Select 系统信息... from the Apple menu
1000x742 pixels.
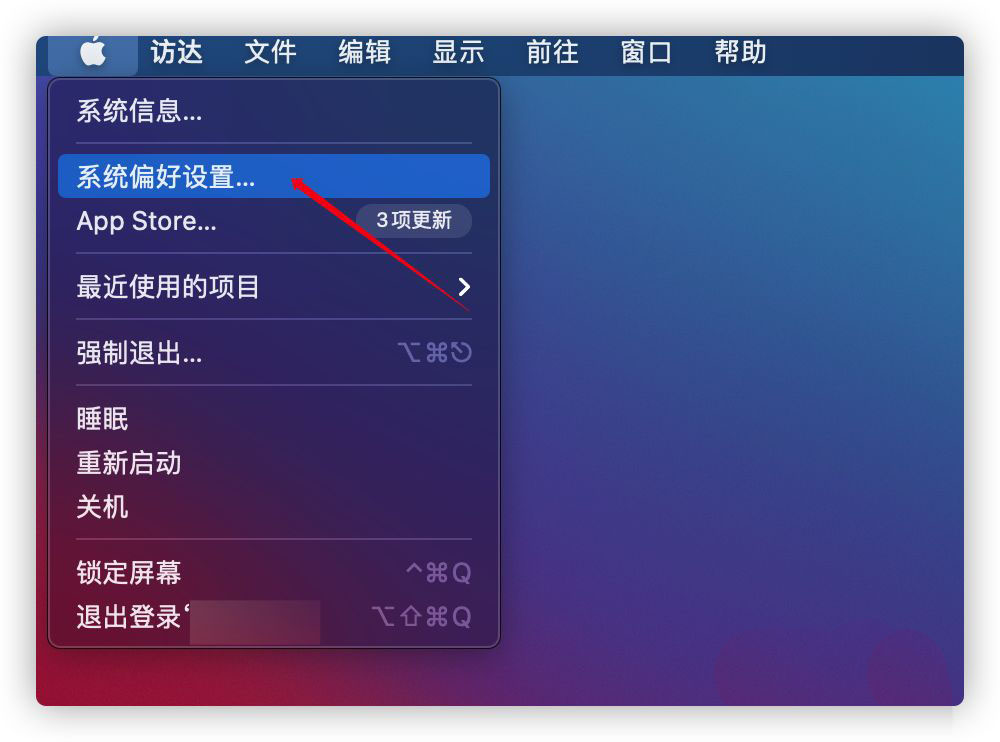pyautogui.click(x=274, y=111)
